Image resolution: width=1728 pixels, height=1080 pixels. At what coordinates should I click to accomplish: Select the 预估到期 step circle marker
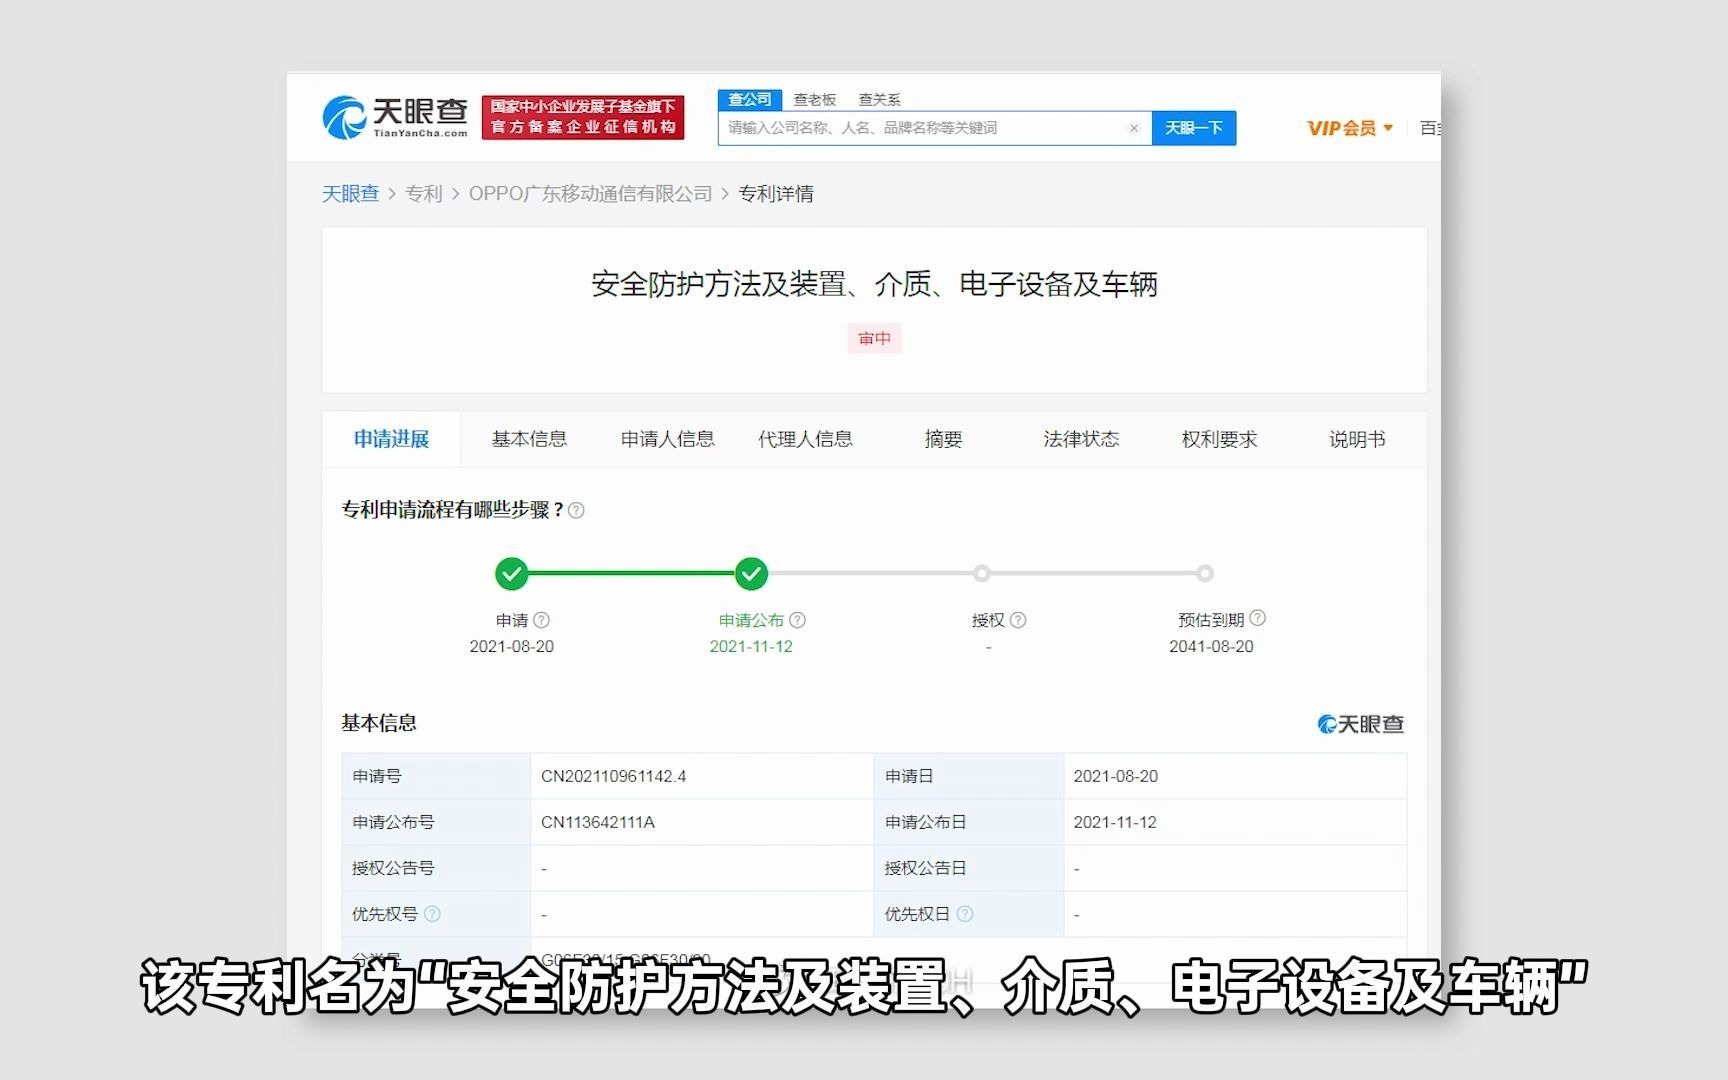tap(1205, 574)
